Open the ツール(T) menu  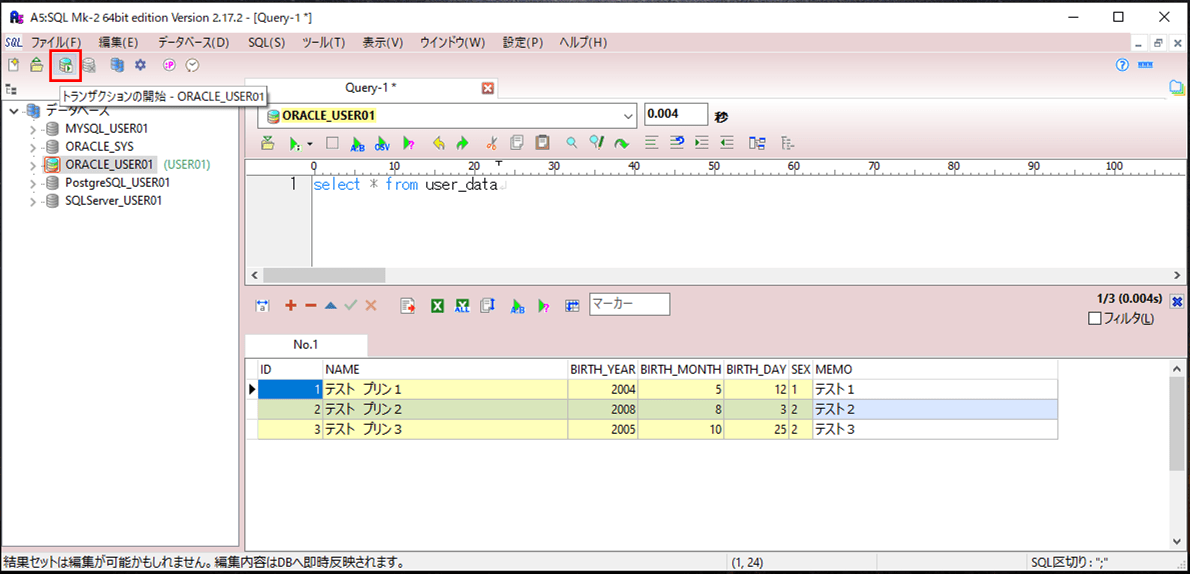[x=323, y=42]
